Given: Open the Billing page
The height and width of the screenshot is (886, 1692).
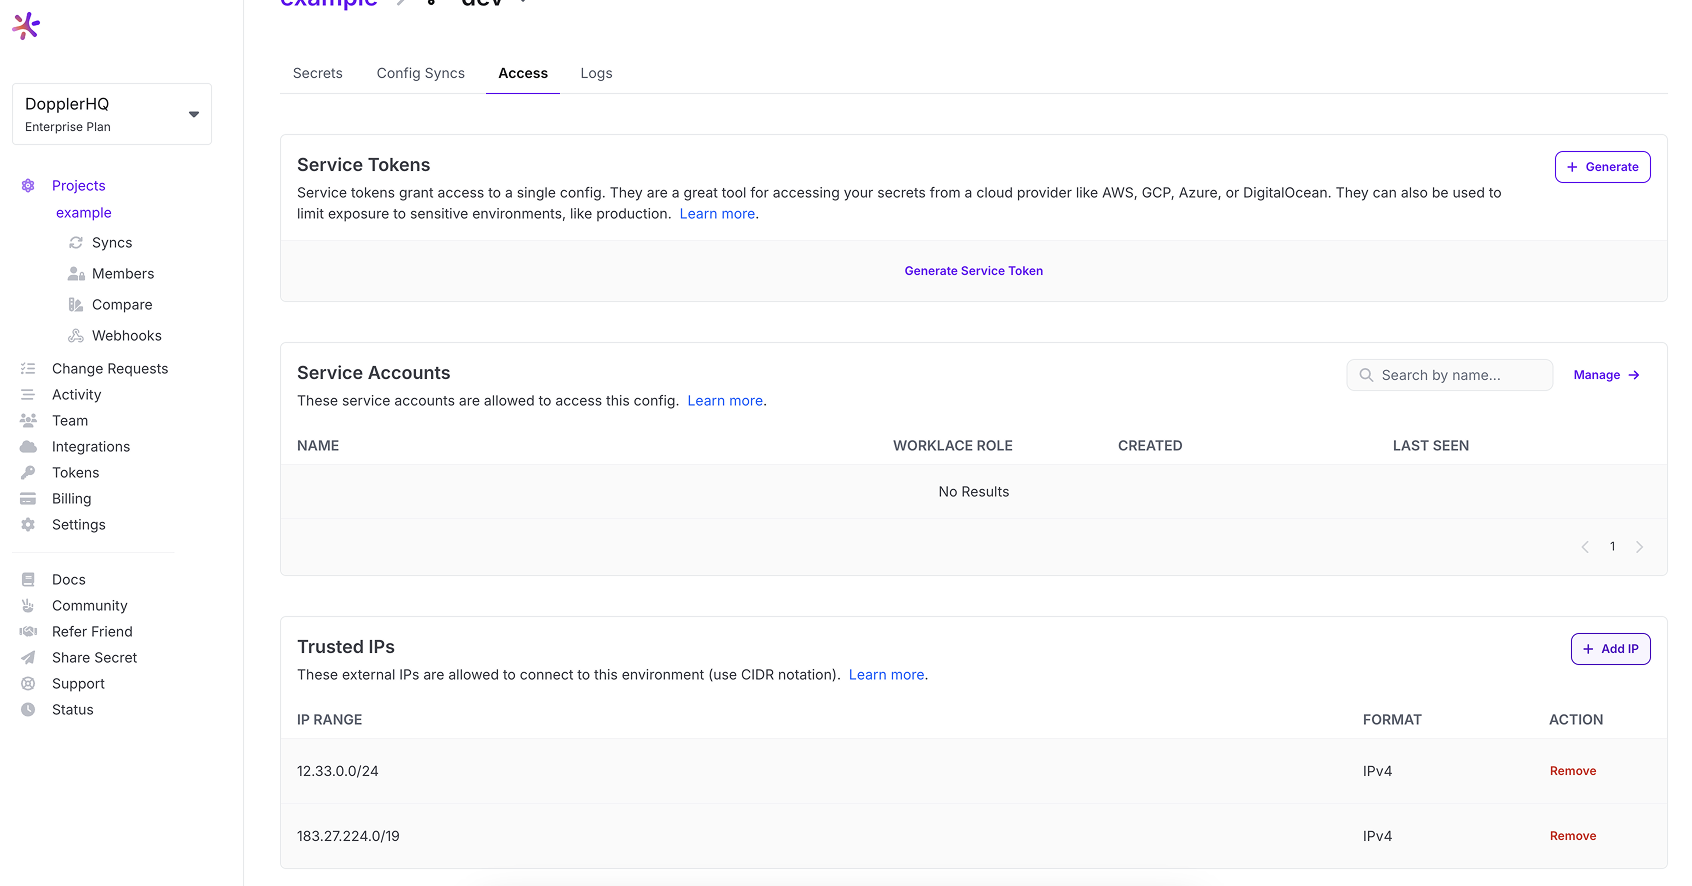Looking at the screenshot, I should [x=72, y=499].
